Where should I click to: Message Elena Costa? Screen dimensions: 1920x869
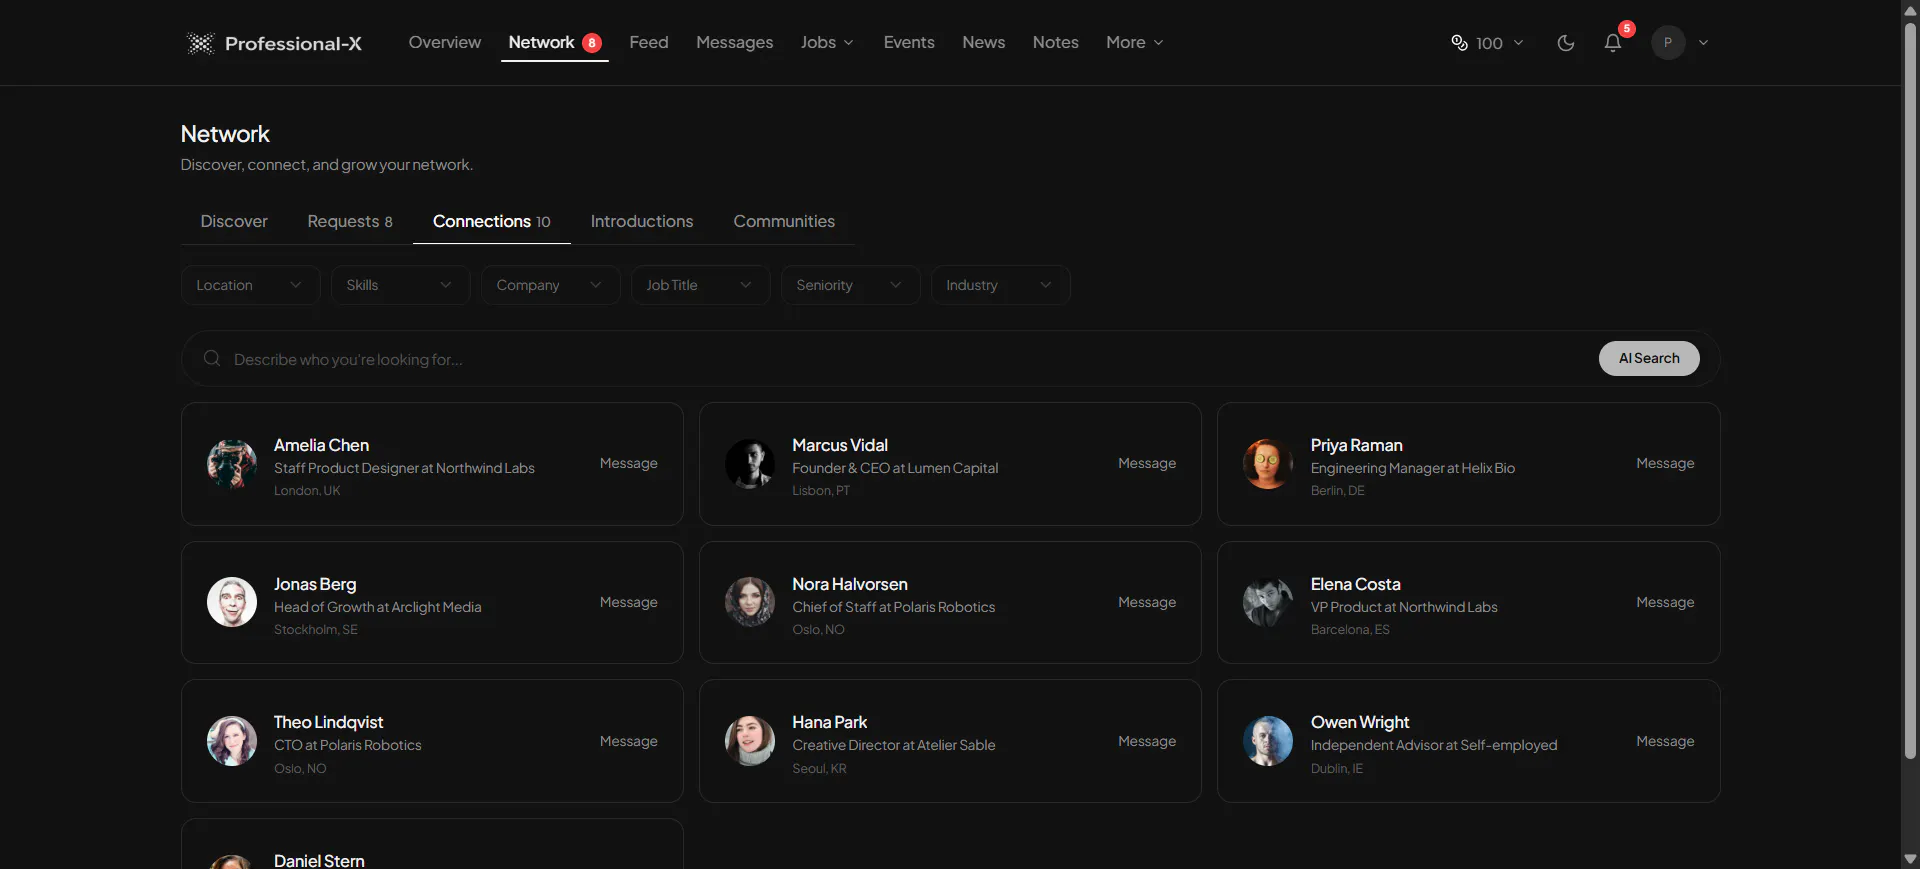pyautogui.click(x=1665, y=602)
